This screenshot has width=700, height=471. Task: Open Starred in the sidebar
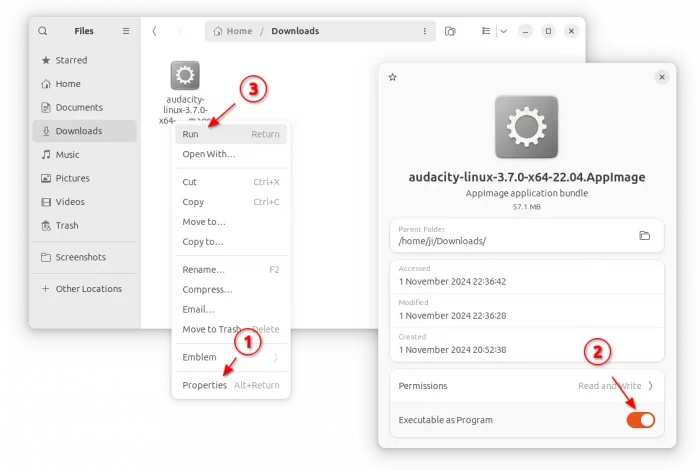(x=84, y=60)
